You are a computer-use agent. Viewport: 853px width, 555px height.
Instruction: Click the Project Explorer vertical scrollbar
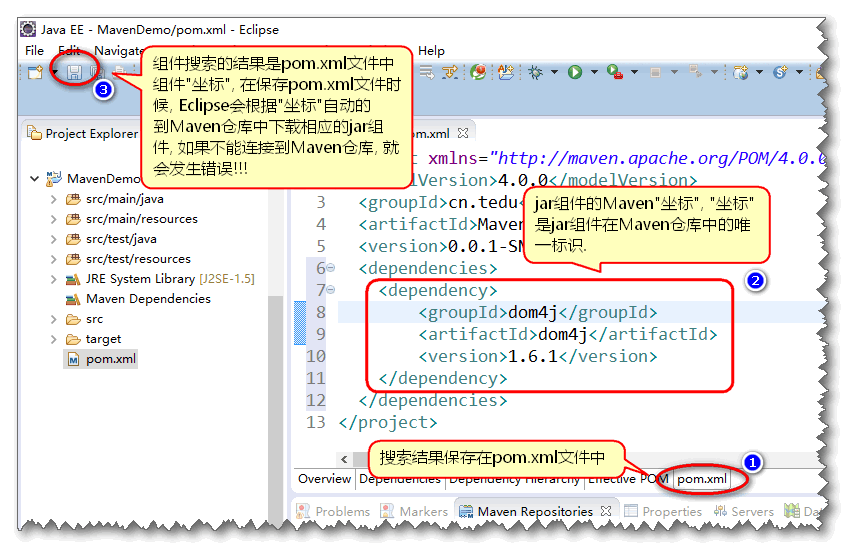(x=276, y=408)
